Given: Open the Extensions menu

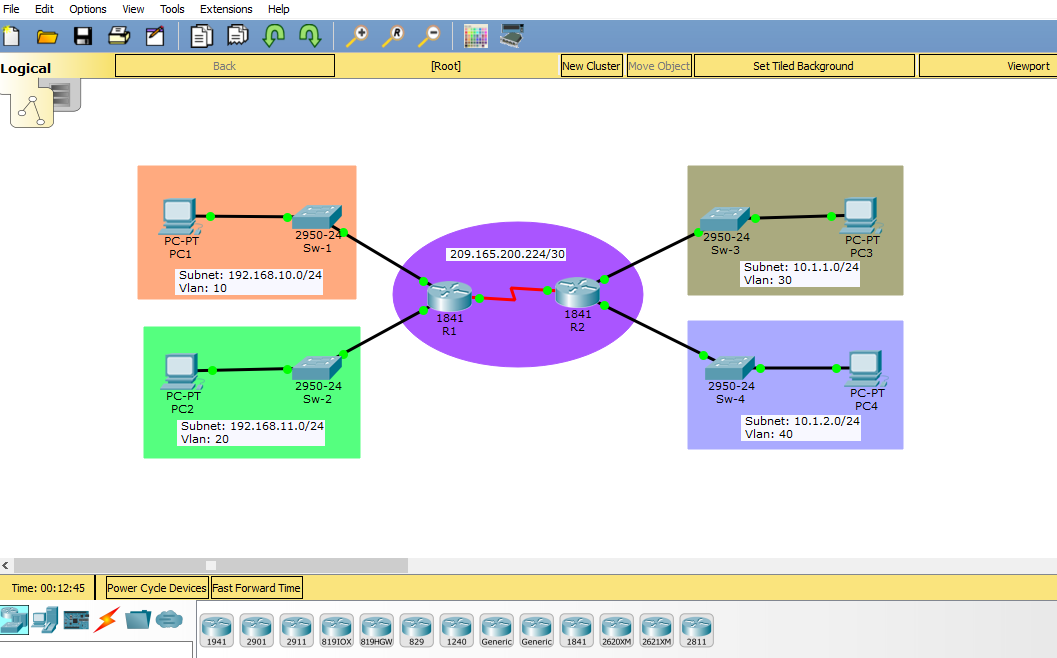Looking at the screenshot, I should (x=226, y=9).
